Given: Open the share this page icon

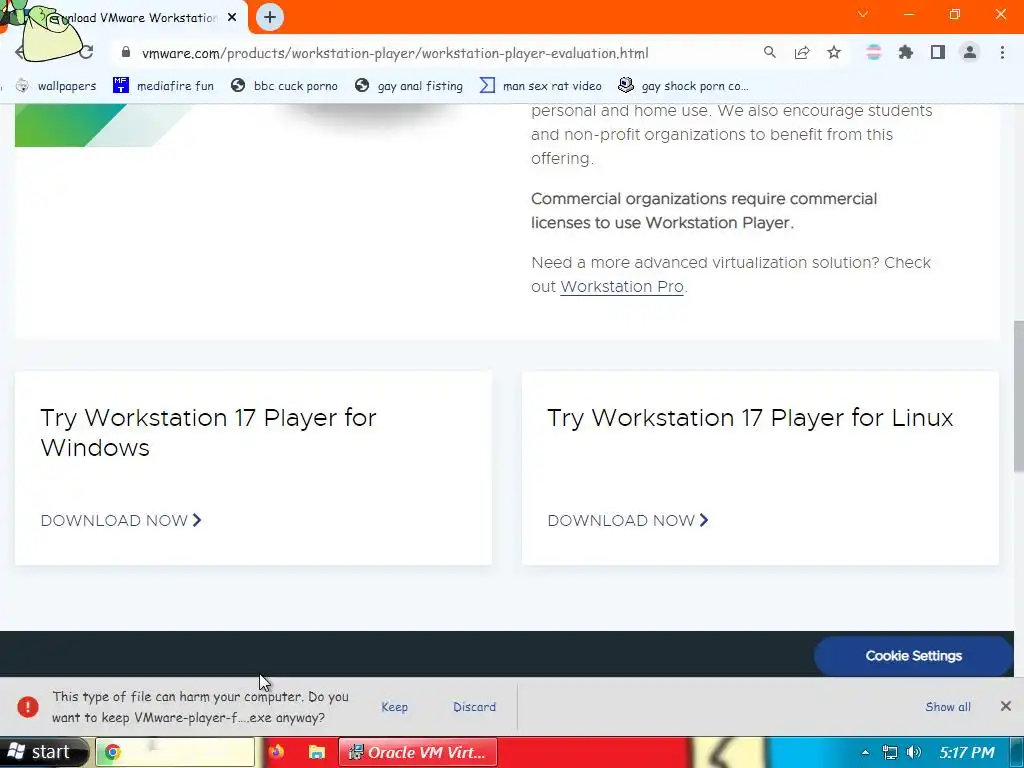Looking at the screenshot, I should tap(802, 52).
